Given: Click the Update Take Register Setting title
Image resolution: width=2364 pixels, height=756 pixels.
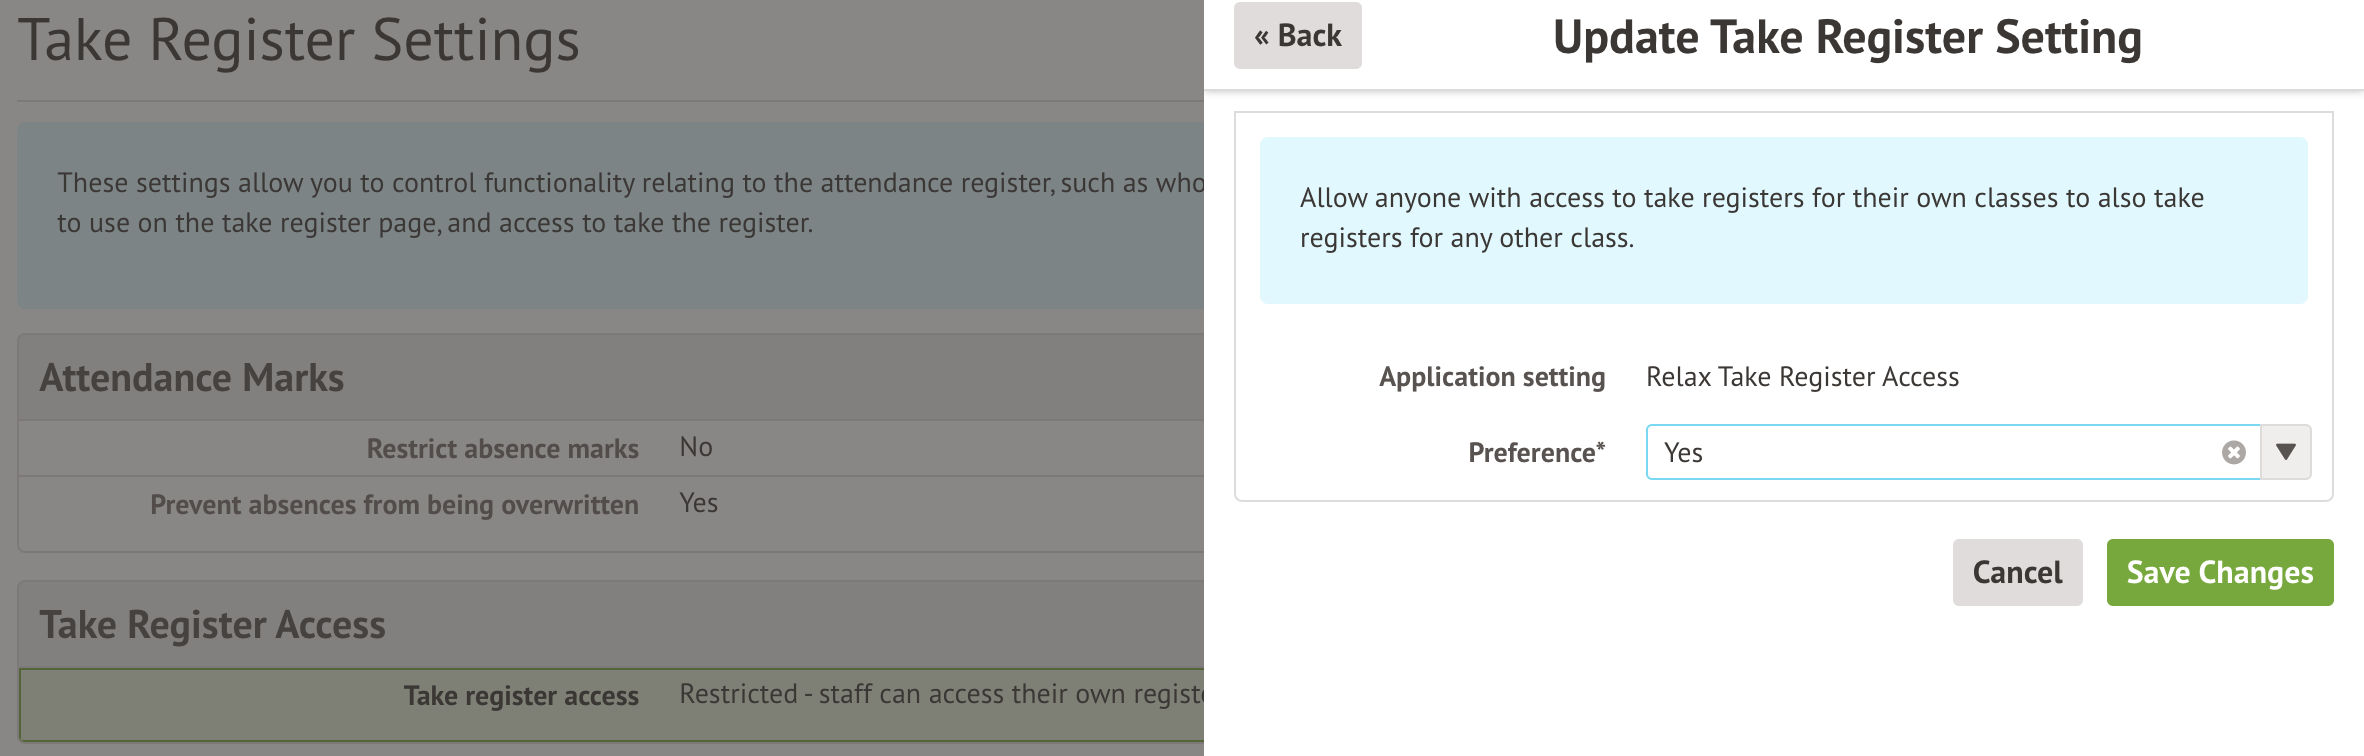Looking at the screenshot, I should click(1847, 38).
